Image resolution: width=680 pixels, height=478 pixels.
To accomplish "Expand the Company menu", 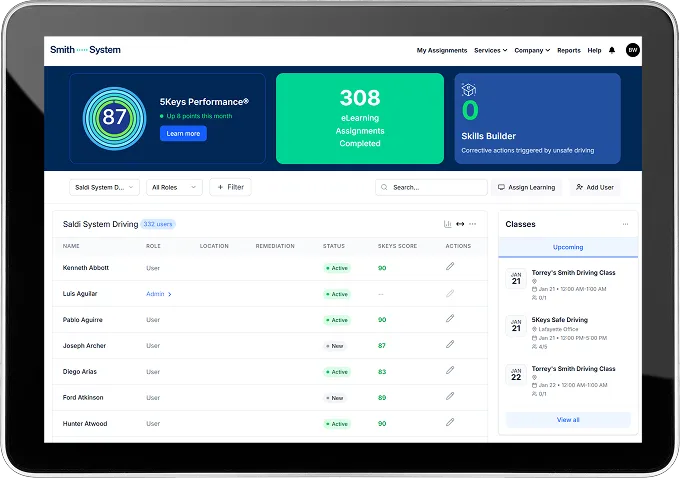I will coord(532,50).
